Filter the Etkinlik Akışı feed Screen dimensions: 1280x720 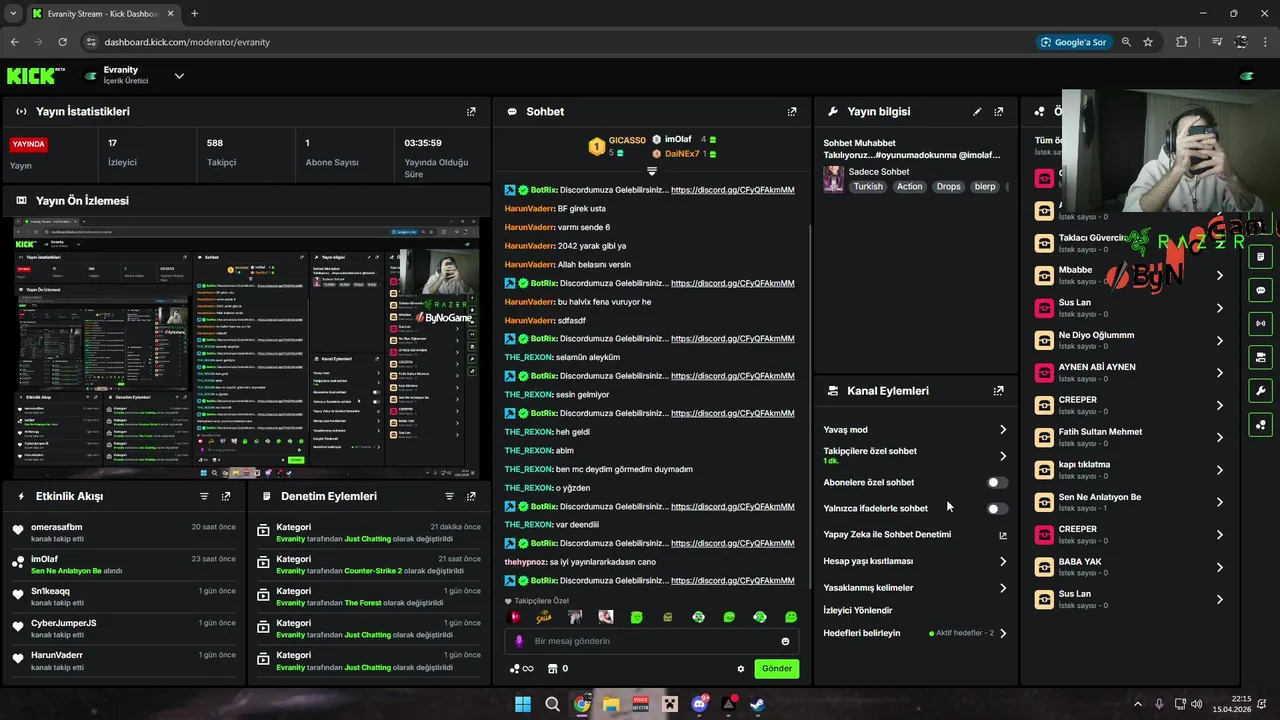204,496
